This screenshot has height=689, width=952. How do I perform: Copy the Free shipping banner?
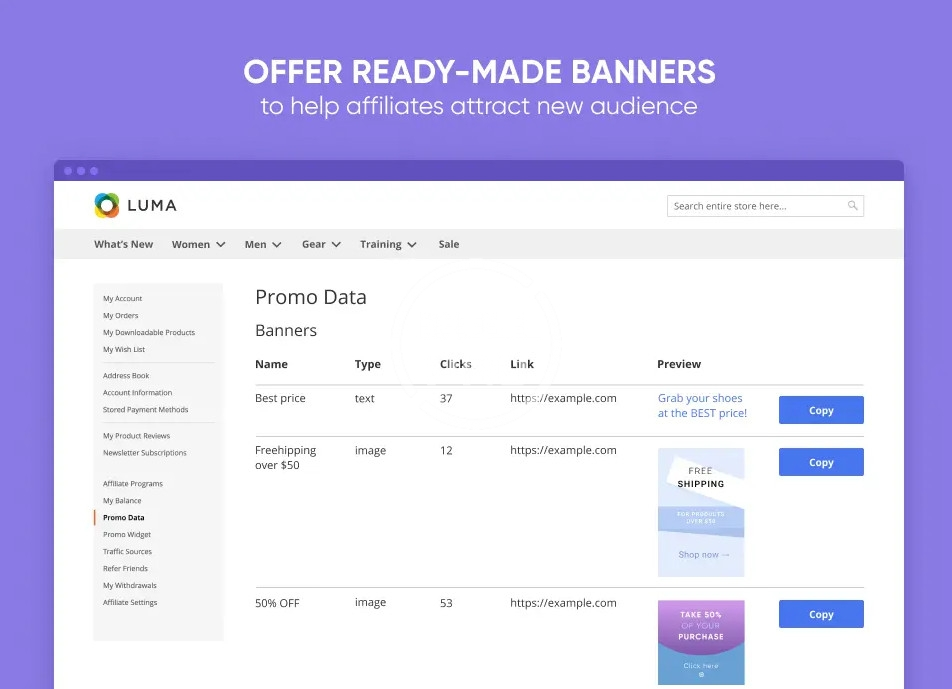pos(821,462)
